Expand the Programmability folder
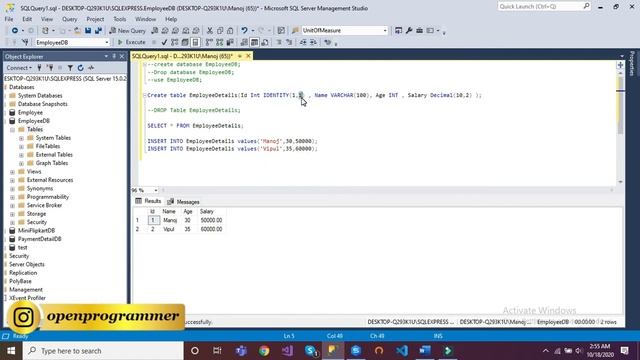The width and height of the screenshot is (640, 360). (12, 197)
